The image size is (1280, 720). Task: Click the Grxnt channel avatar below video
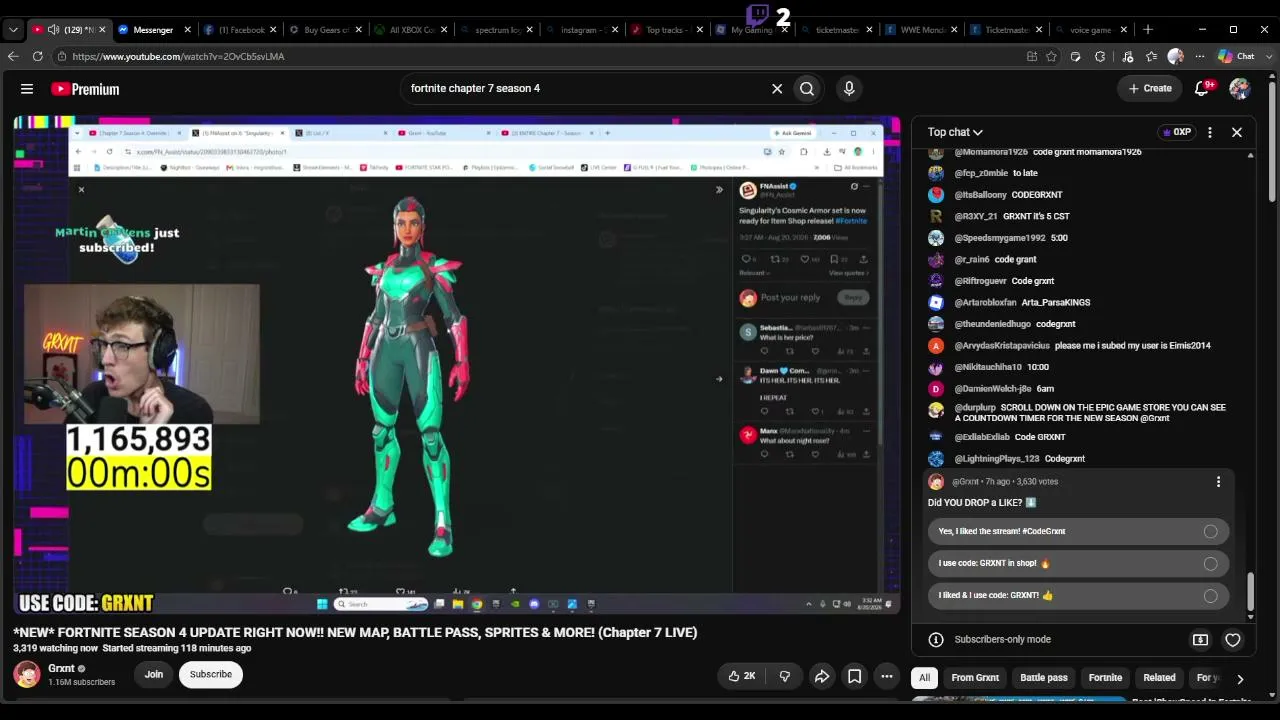point(27,674)
